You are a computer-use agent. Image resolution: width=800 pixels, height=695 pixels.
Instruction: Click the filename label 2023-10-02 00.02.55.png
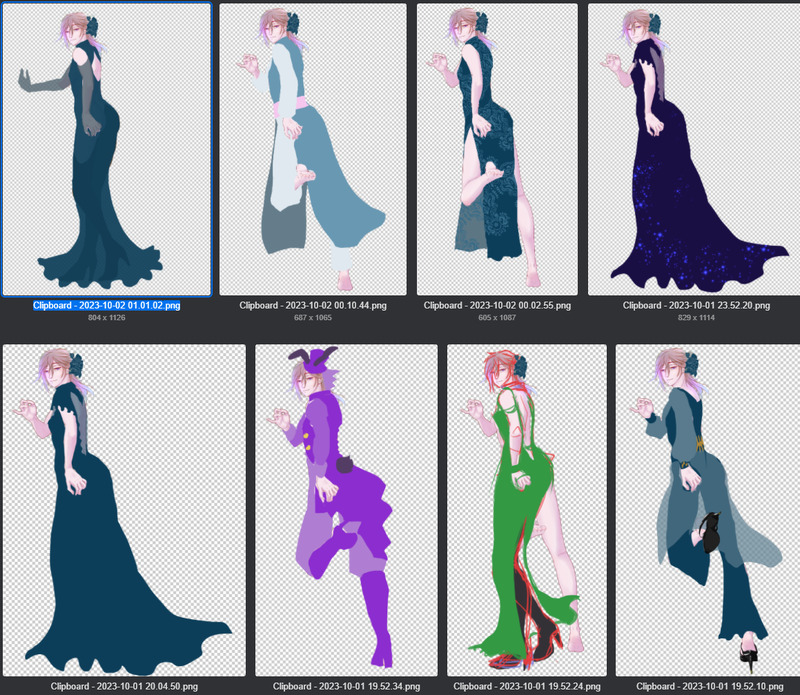pos(497,305)
